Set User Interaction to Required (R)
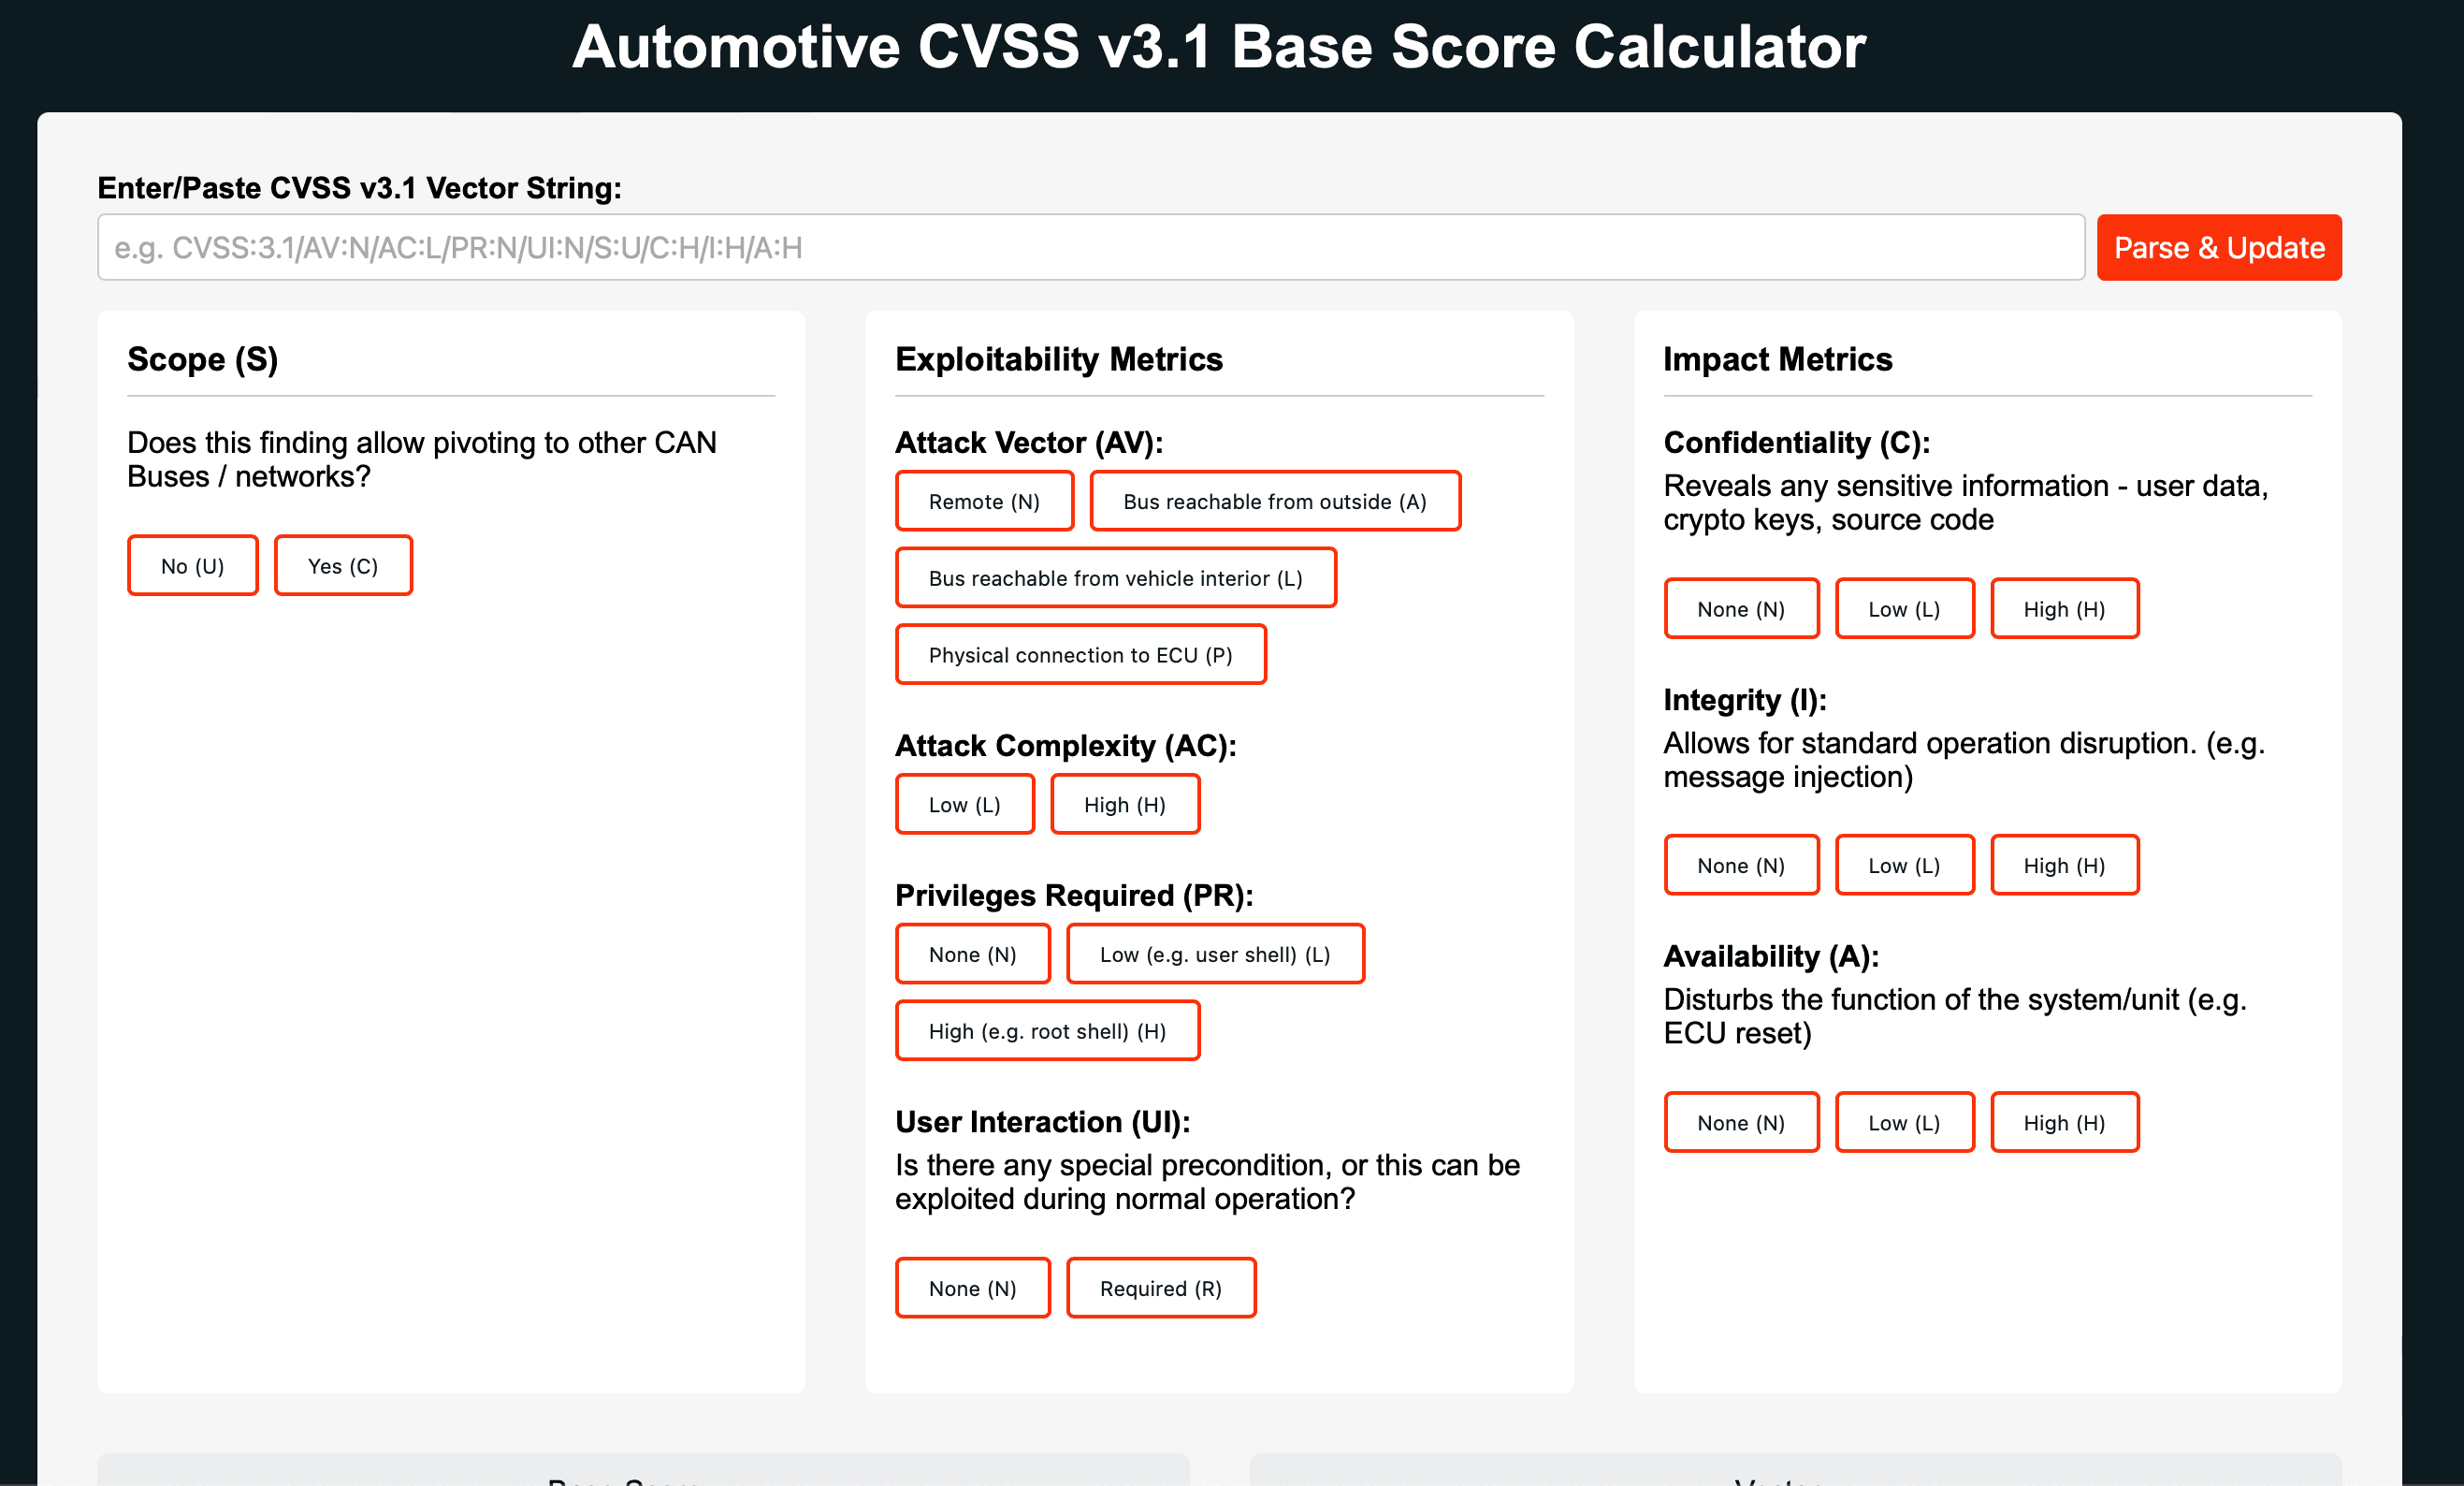The height and width of the screenshot is (1486, 2464). [x=1161, y=1288]
